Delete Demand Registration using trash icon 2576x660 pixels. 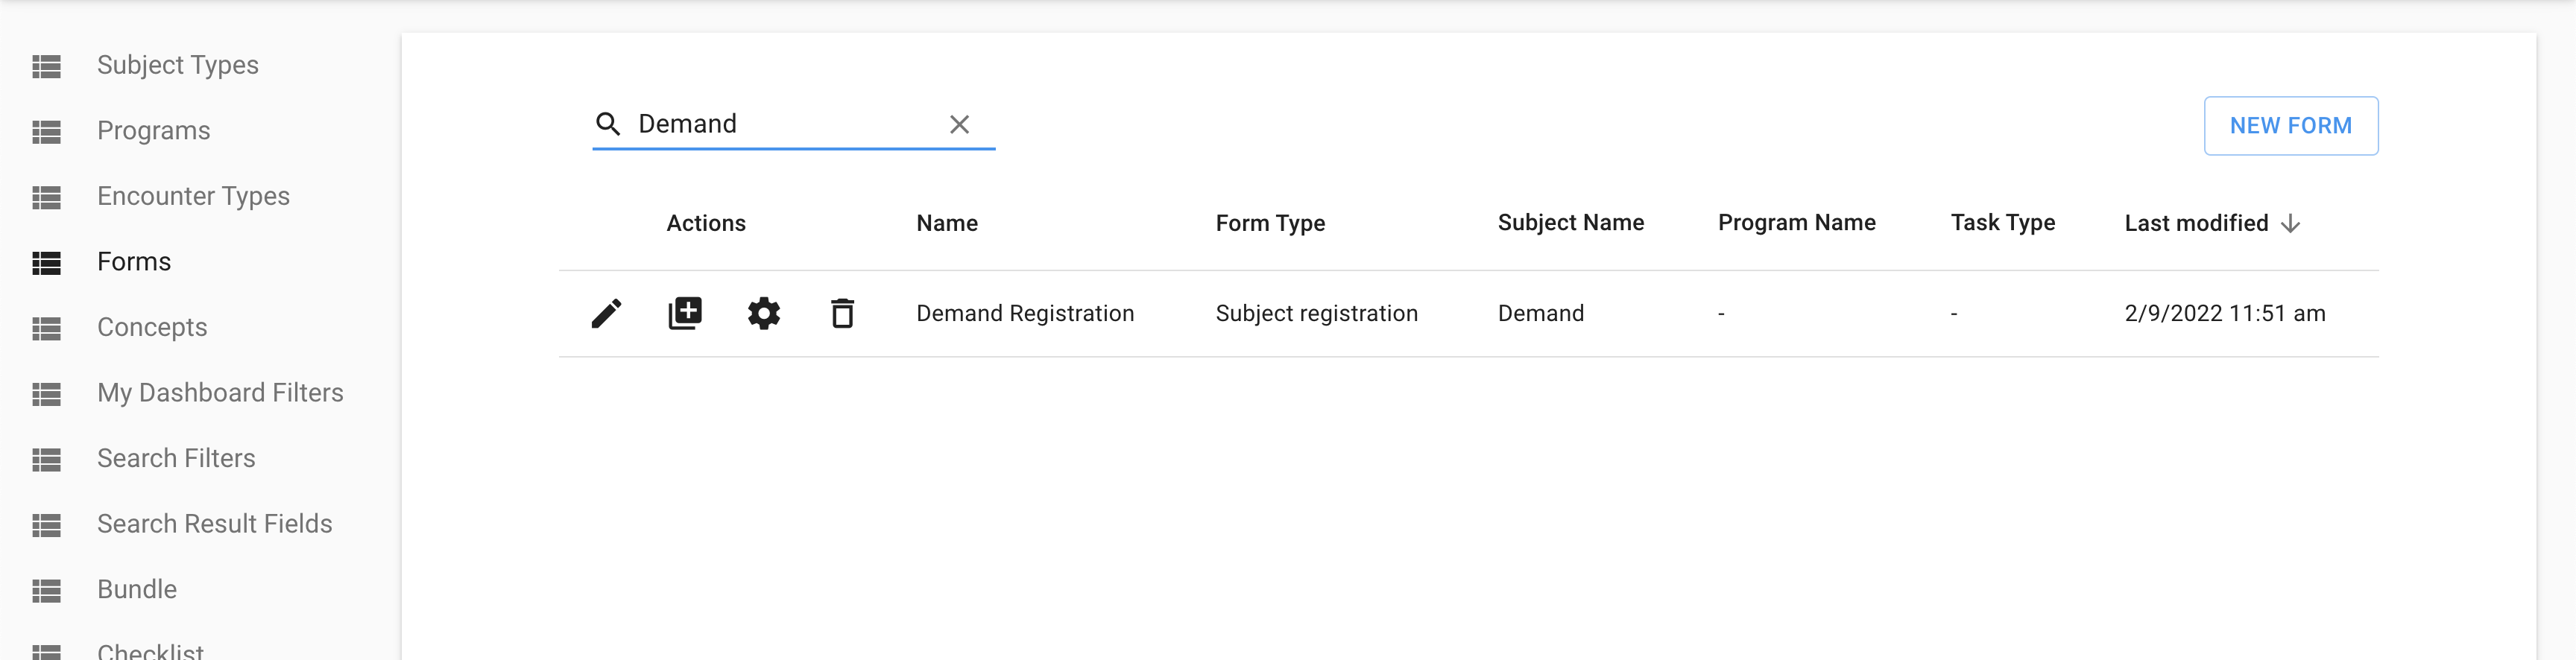click(842, 314)
